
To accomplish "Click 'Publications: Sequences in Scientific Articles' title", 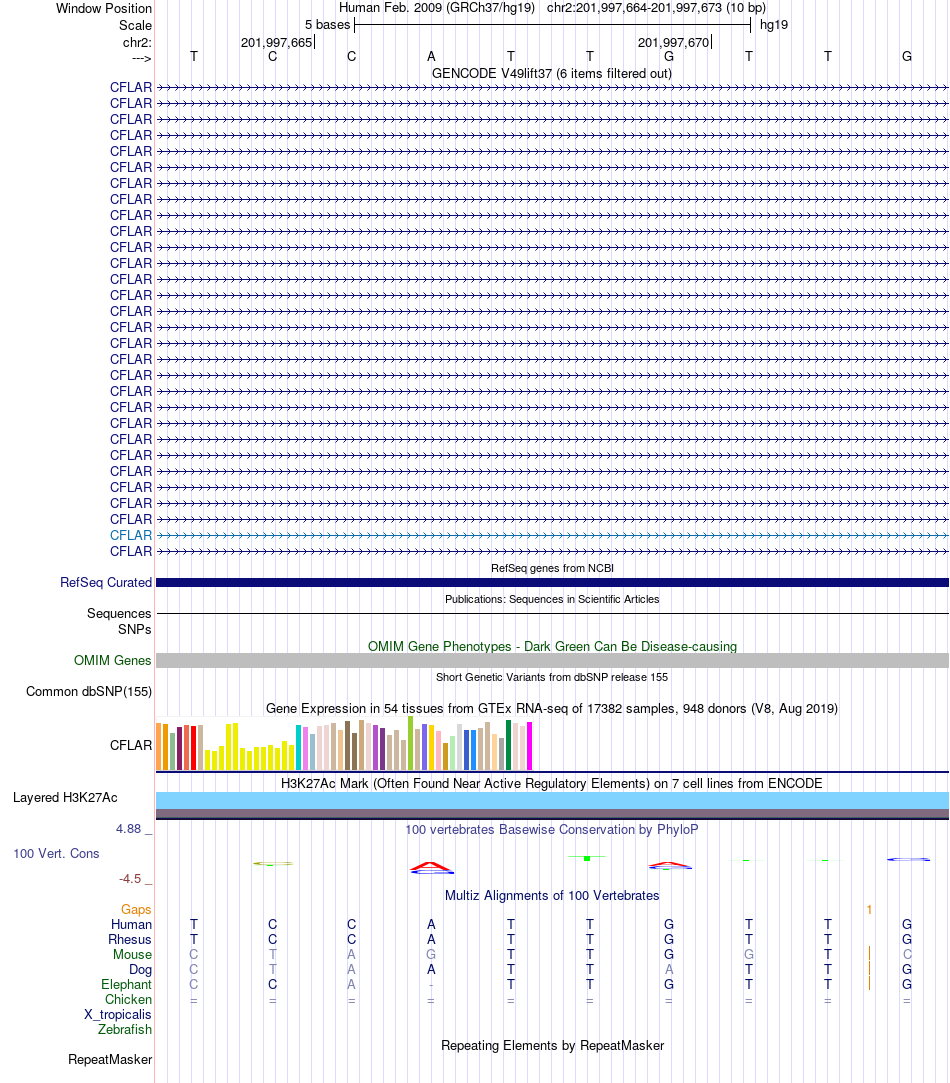I will (x=552, y=600).
